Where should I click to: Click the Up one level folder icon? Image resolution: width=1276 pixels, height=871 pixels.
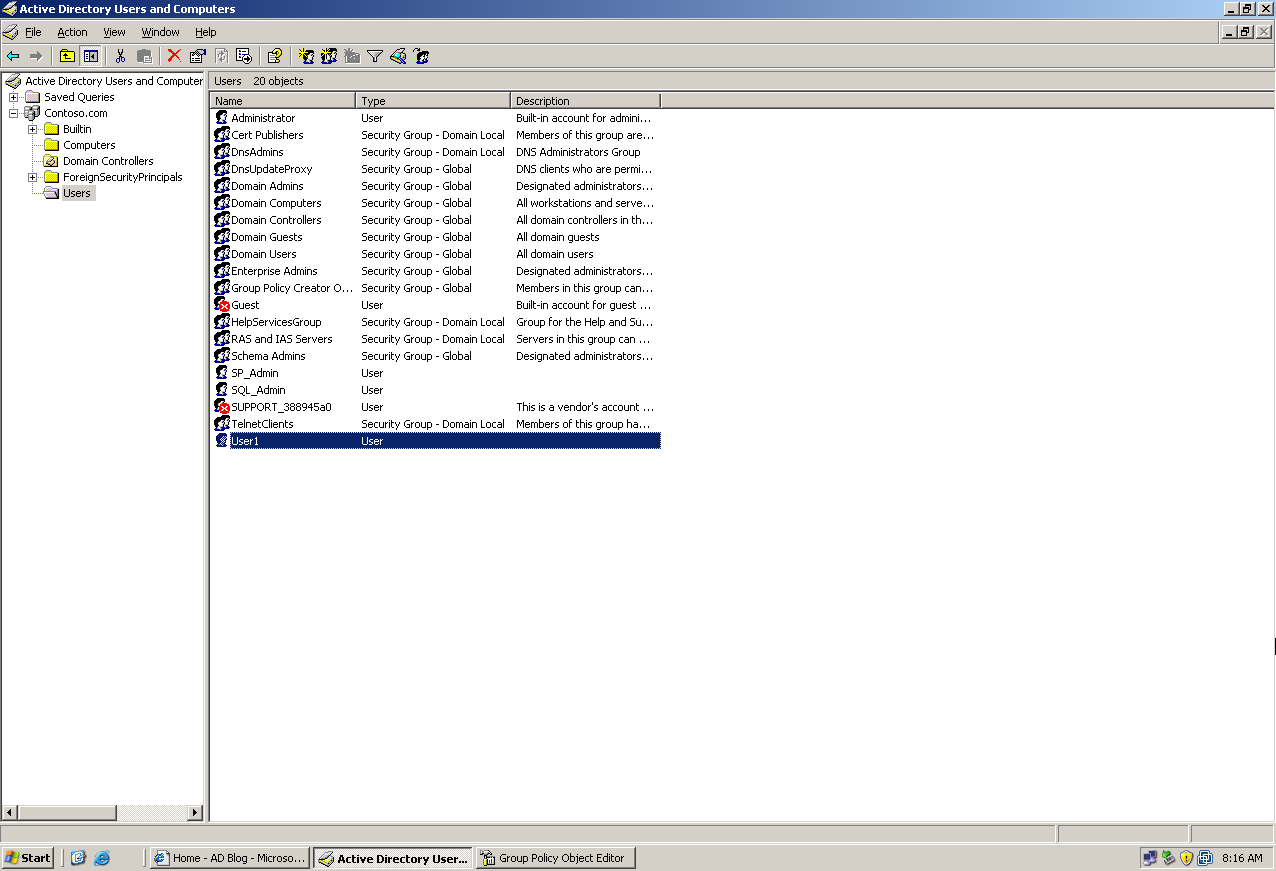coord(67,56)
